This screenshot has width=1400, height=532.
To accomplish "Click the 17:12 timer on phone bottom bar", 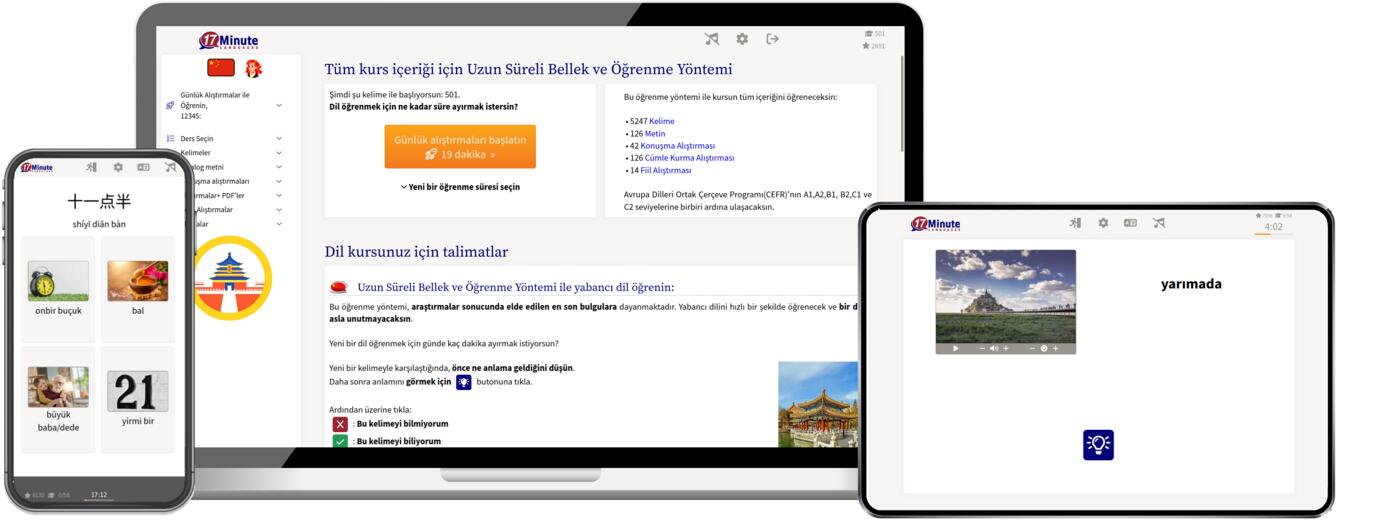I will [99, 494].
